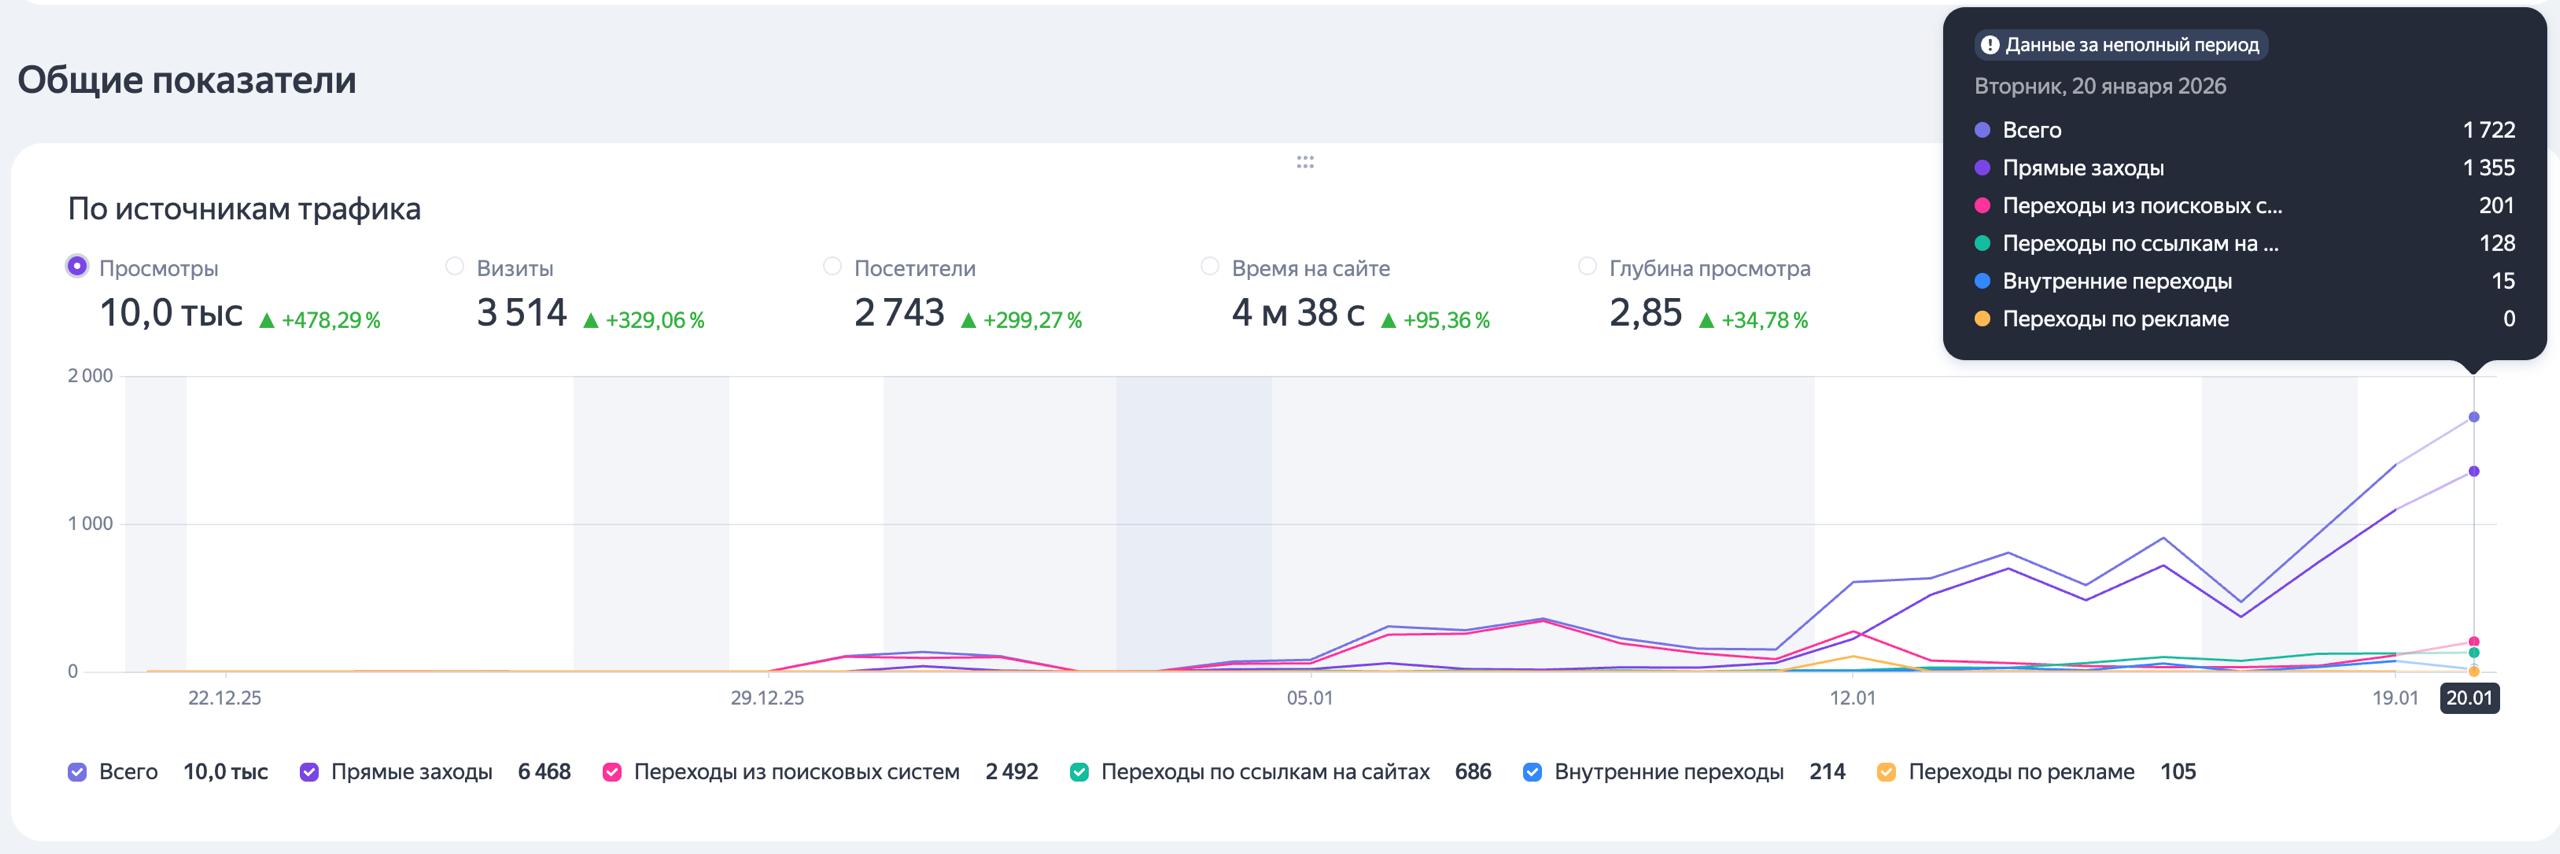
Task: Click the 05.01 axis date label
Action: pos(1310,698)
